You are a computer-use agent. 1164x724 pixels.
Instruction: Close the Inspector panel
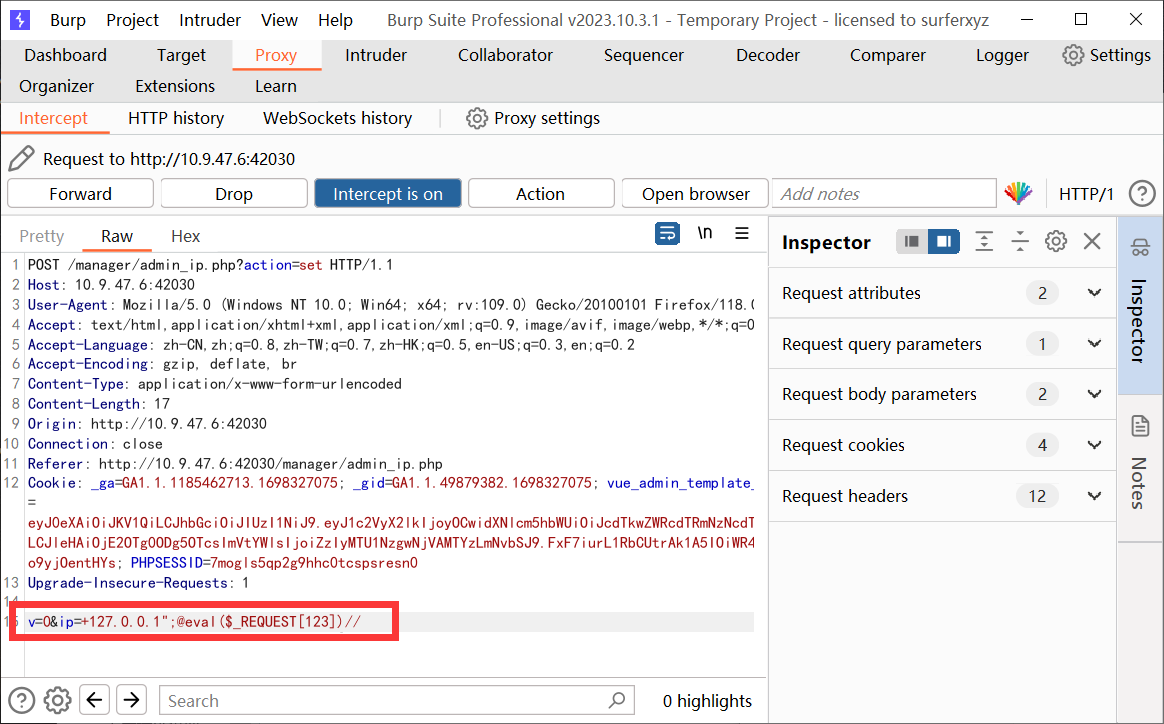pyautogui.click(x=1092, y=241)
